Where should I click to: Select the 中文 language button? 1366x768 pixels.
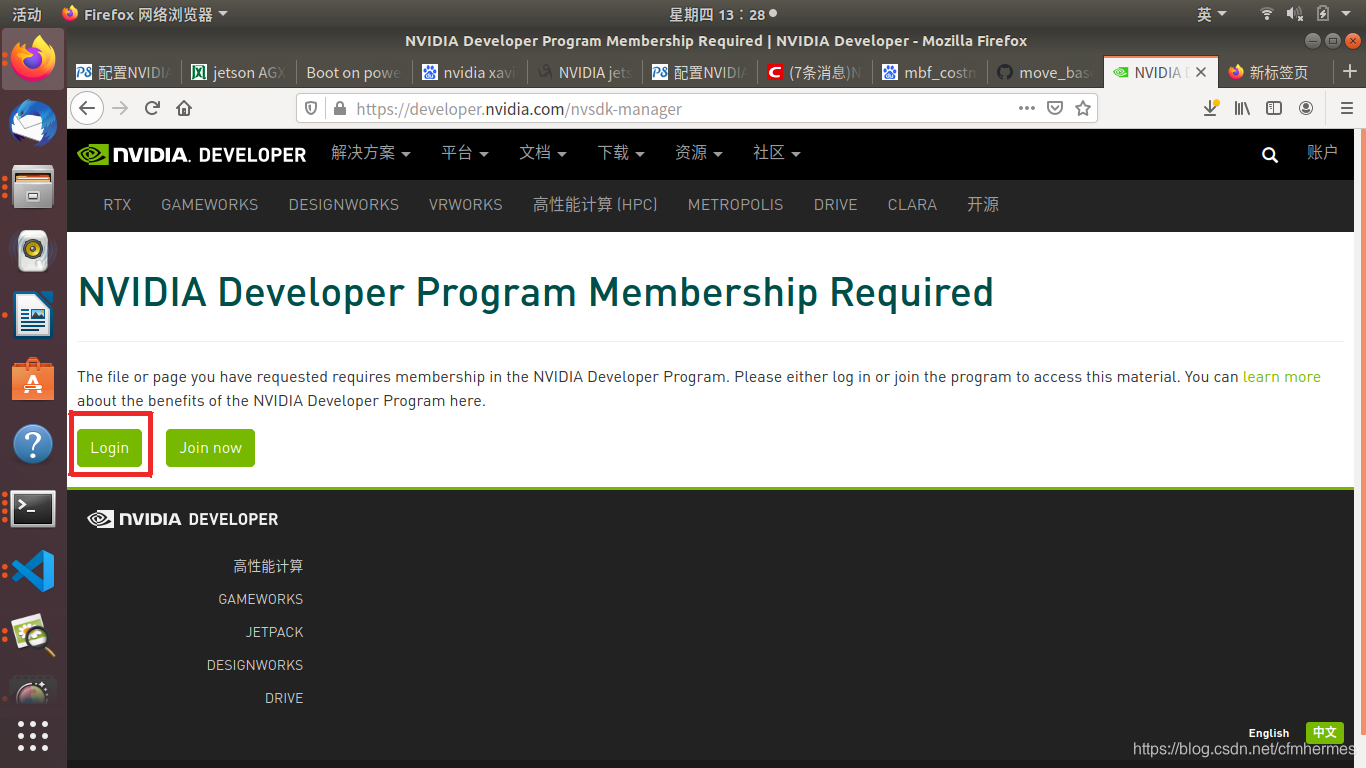pyautogui.click(x=1324, y=733)
